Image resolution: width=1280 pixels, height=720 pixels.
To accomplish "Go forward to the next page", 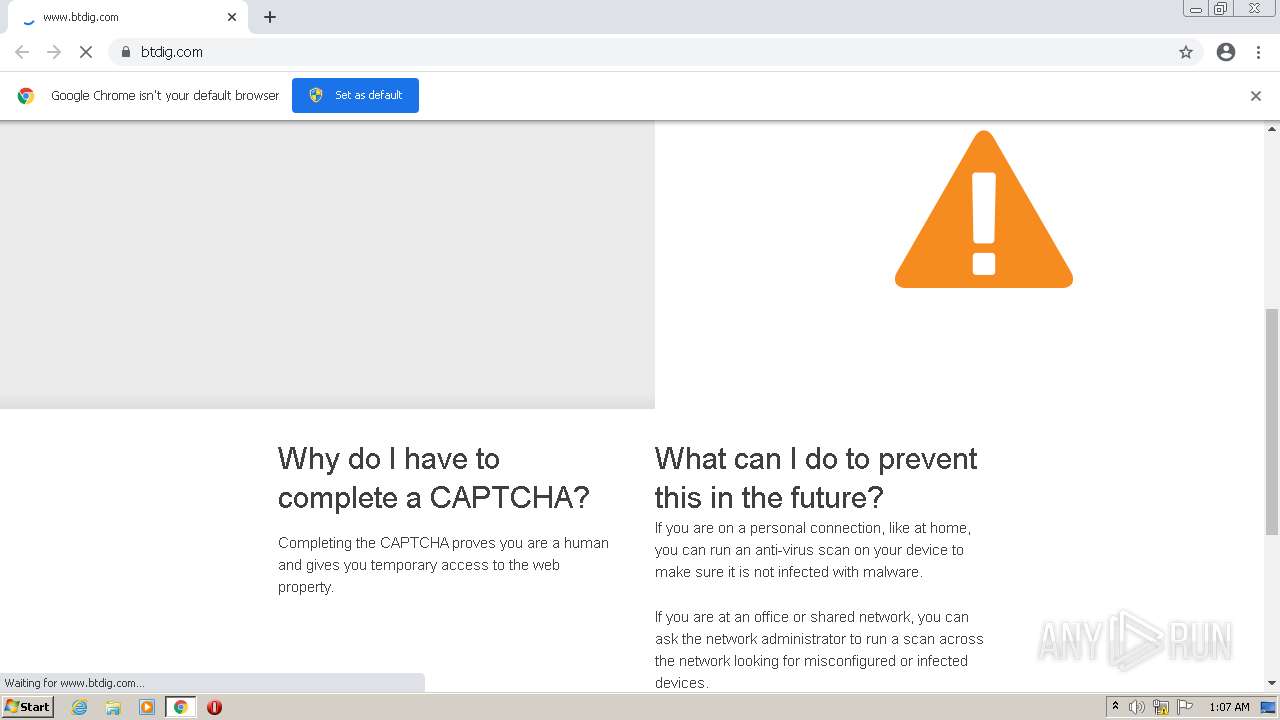I will (54, 52).
